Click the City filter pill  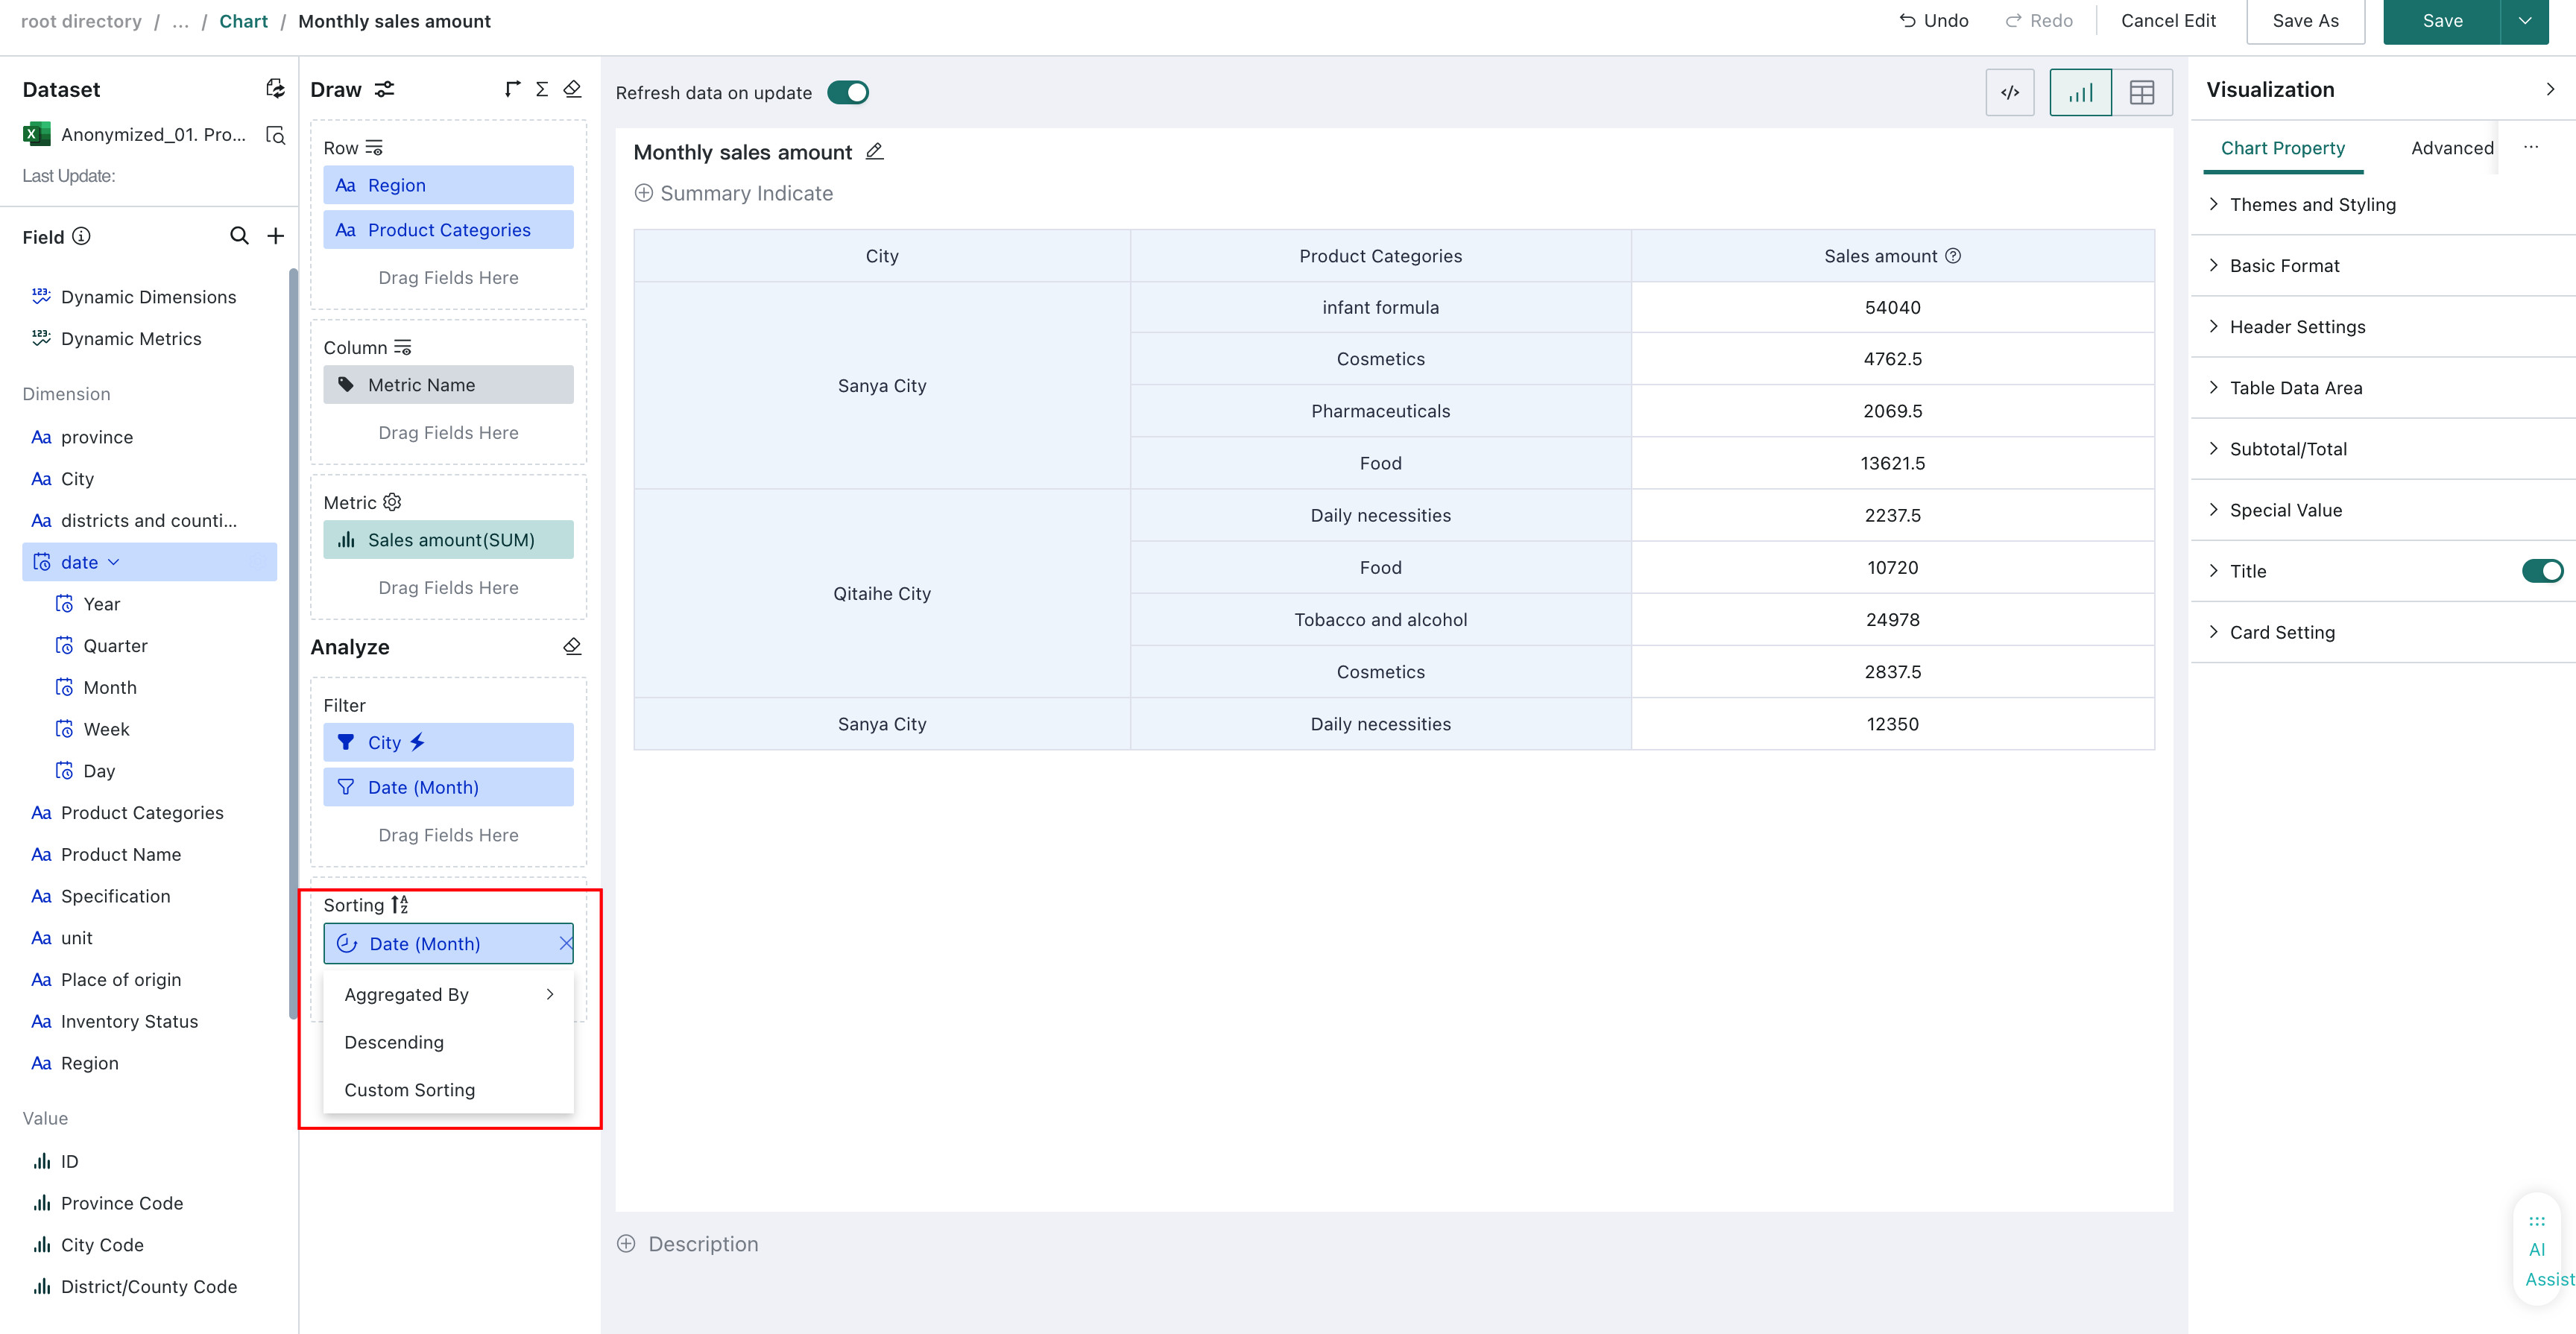[x=448, y=742]
